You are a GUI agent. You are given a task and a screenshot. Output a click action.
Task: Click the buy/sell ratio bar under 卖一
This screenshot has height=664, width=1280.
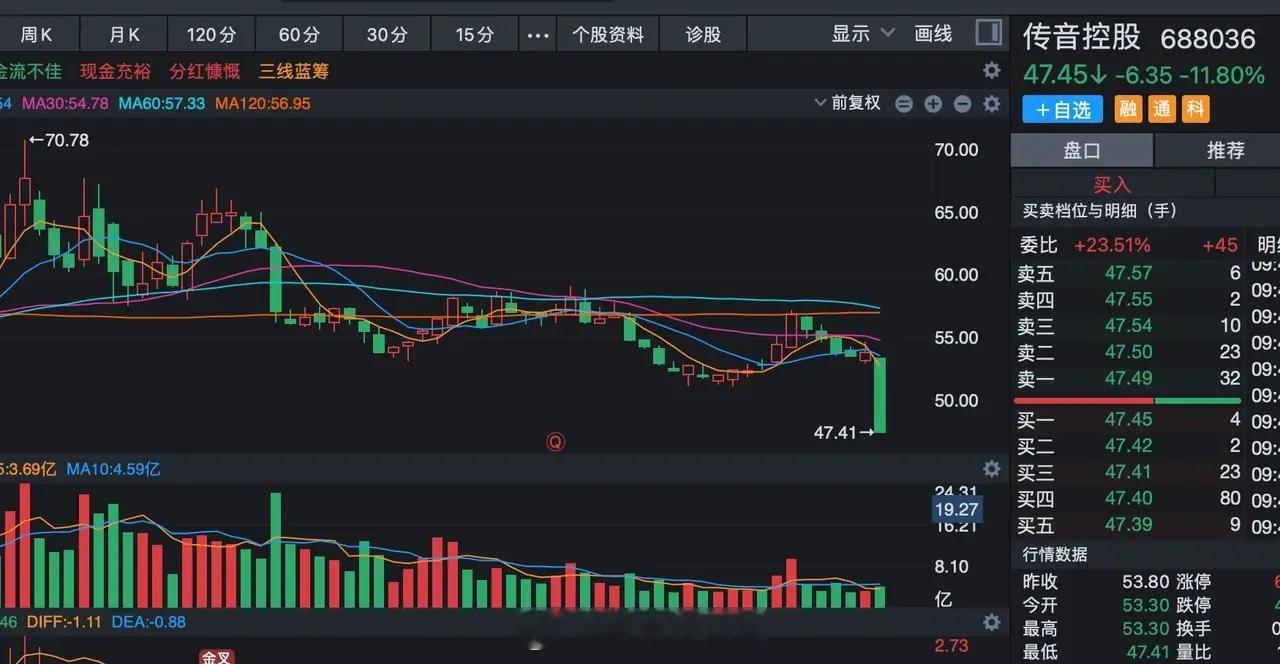1127,400
